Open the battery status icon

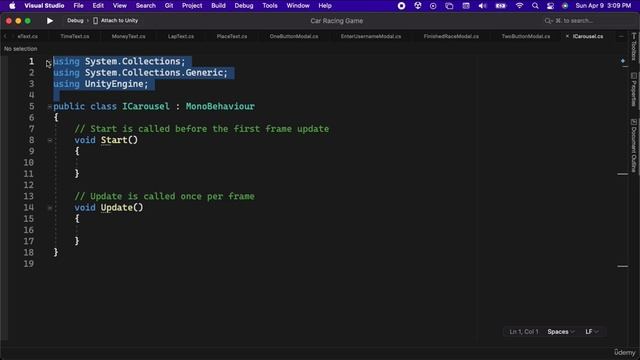(501, 6)
